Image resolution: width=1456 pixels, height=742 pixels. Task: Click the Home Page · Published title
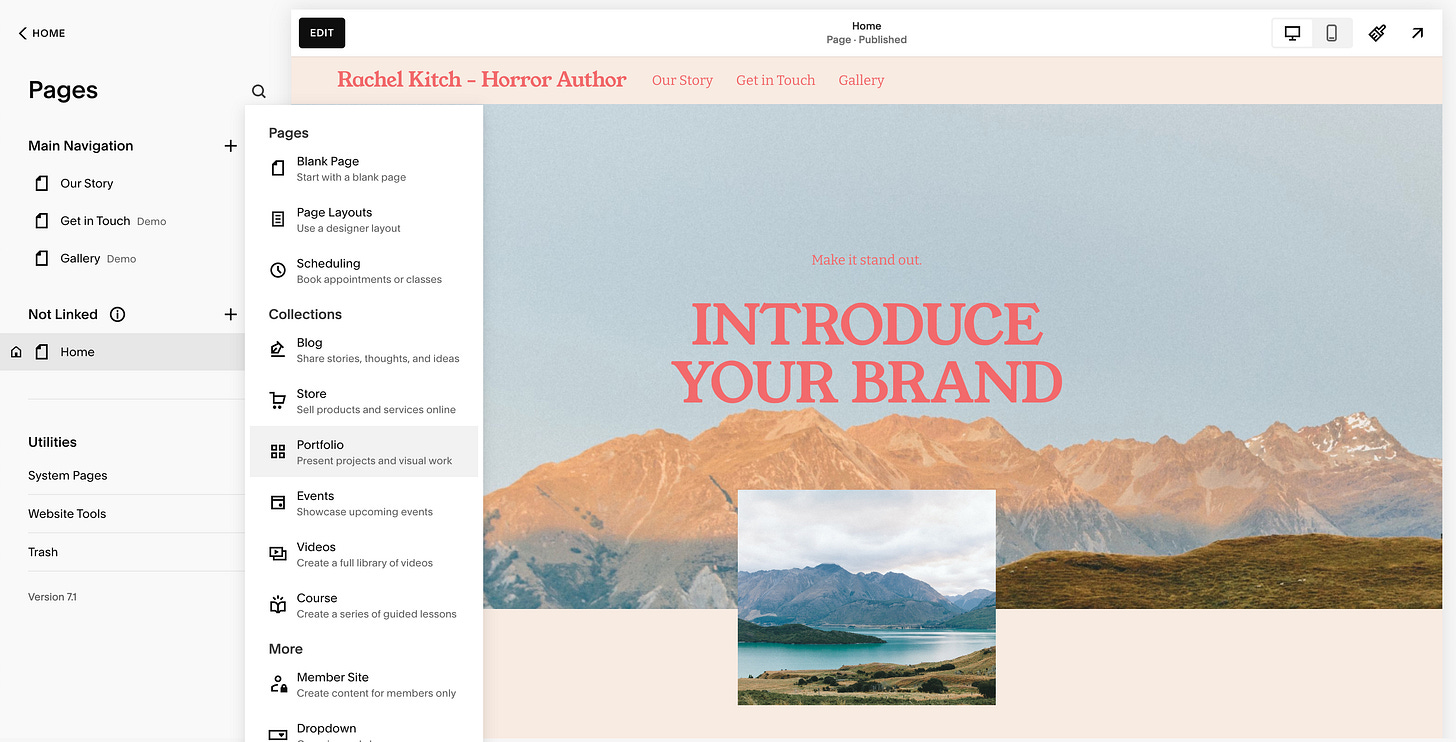click(x=866, y=33)
